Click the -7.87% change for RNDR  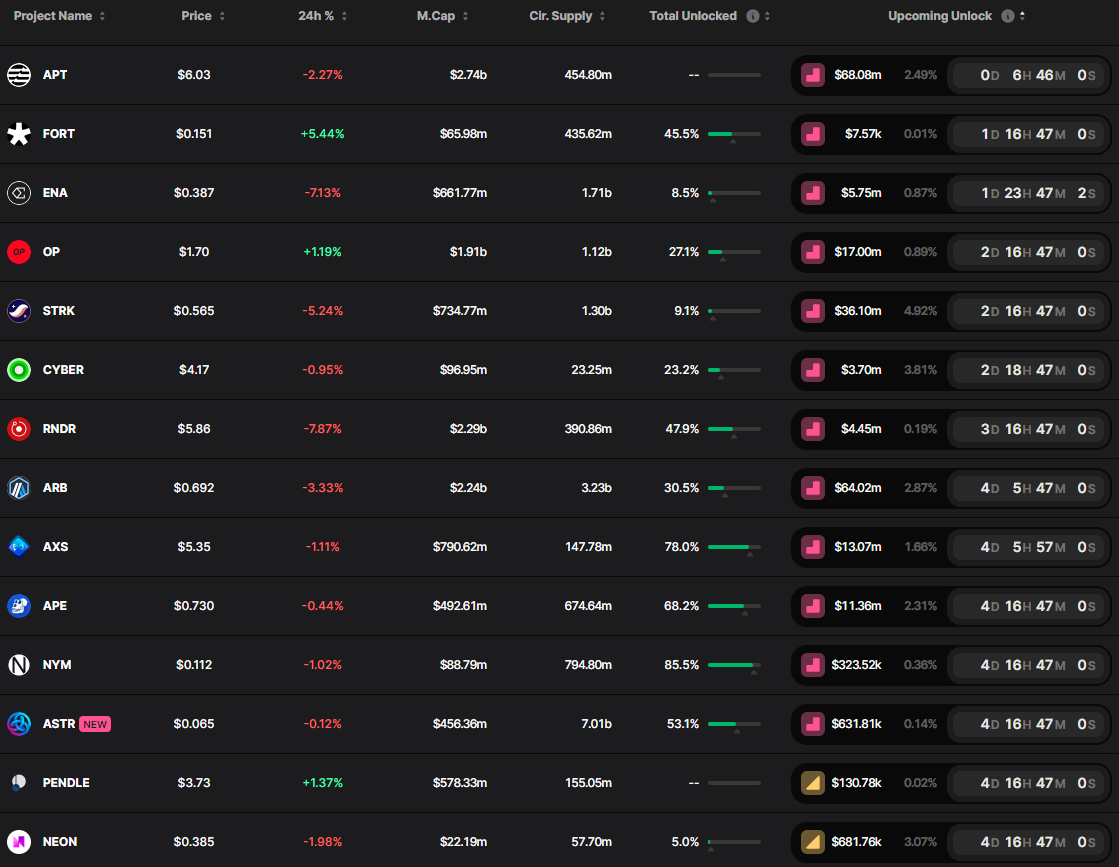click(323, 429)
